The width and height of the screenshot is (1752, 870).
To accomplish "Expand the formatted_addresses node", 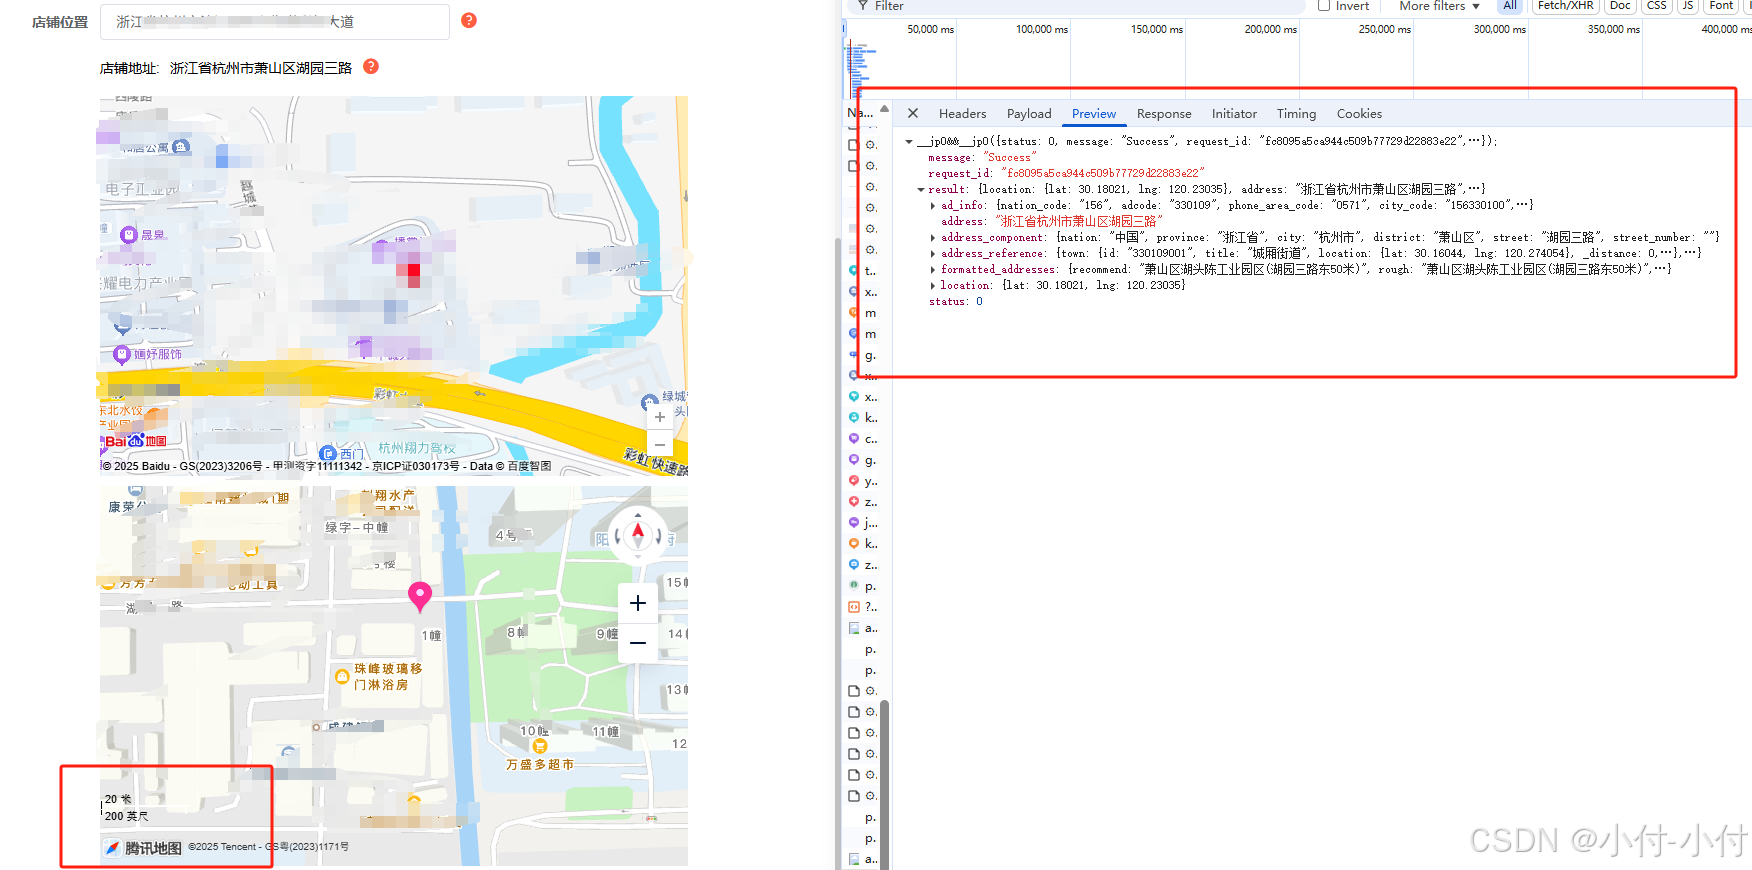I will click(x=933, y=270).
